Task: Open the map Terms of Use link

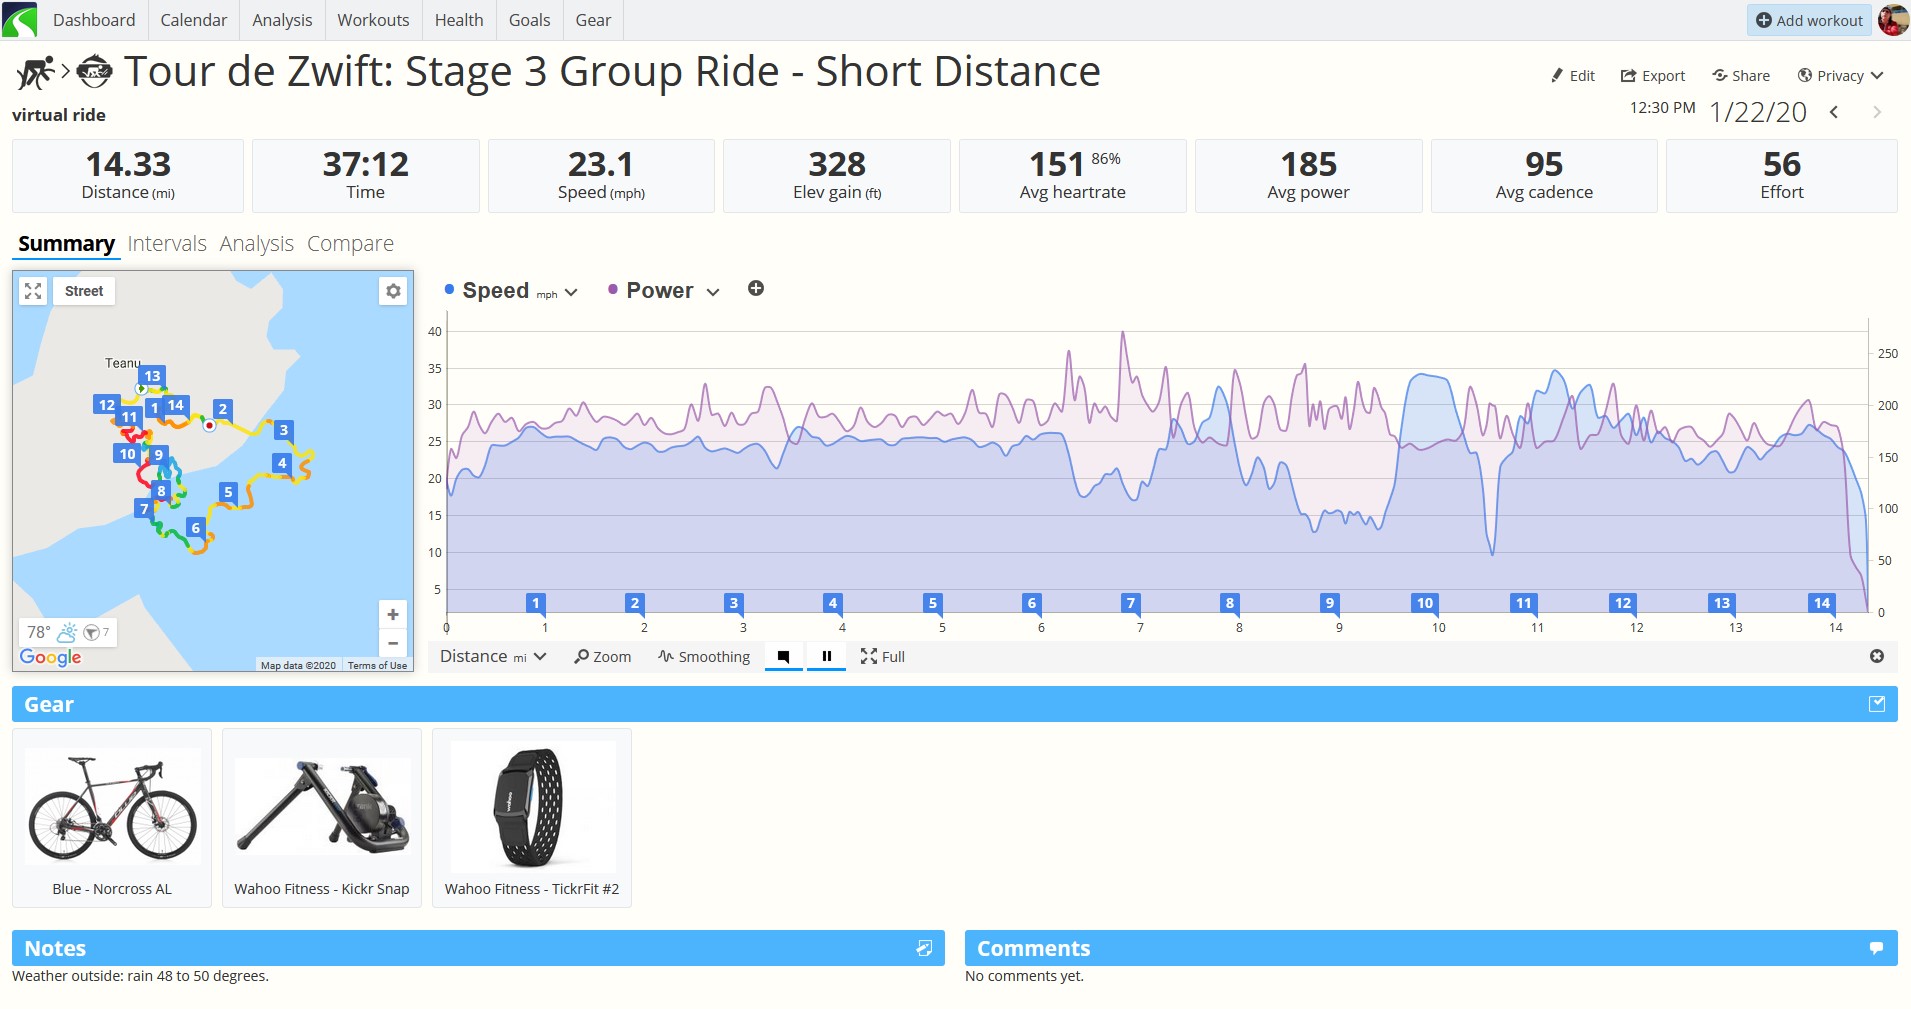Action: coord(377,665)
